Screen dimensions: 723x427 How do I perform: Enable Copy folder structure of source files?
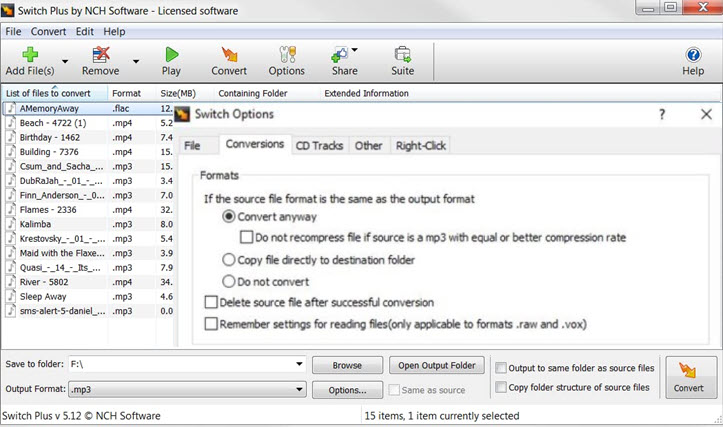pyautogui.click(x=501, y=387)
